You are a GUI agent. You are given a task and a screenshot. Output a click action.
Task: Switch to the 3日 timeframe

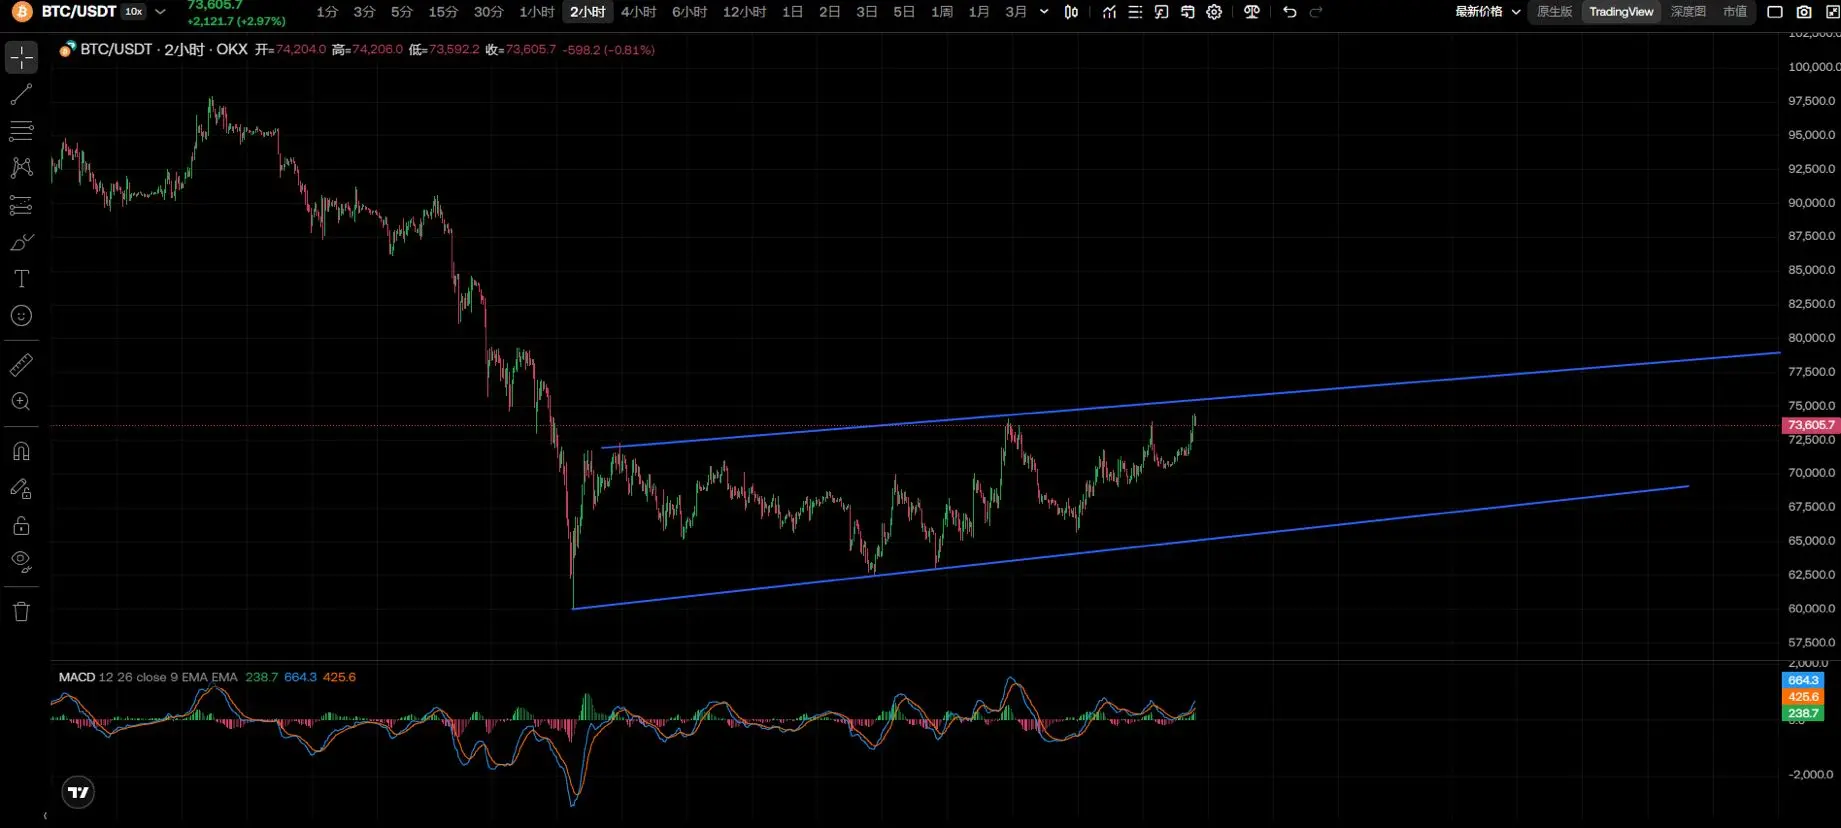click(867, 12)
